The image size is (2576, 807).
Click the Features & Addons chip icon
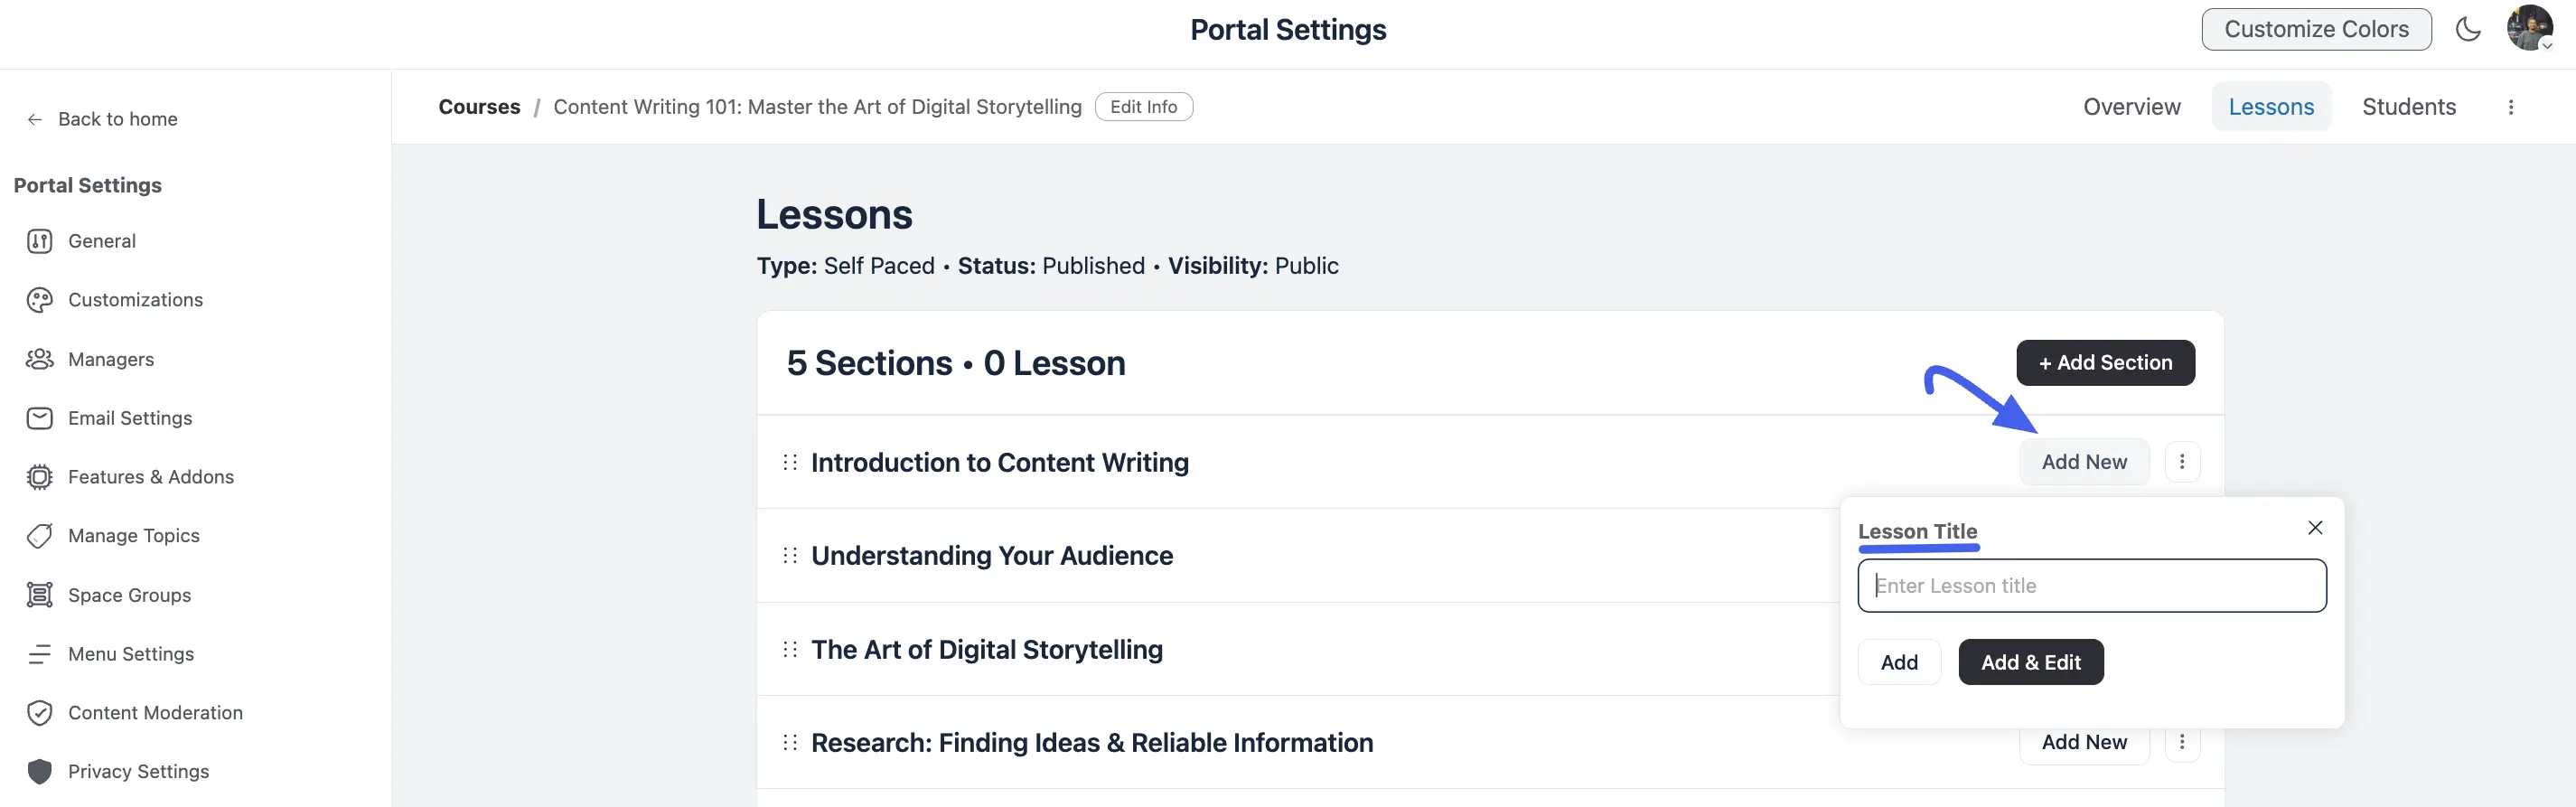pyautogui.click(x=40, y=477)
